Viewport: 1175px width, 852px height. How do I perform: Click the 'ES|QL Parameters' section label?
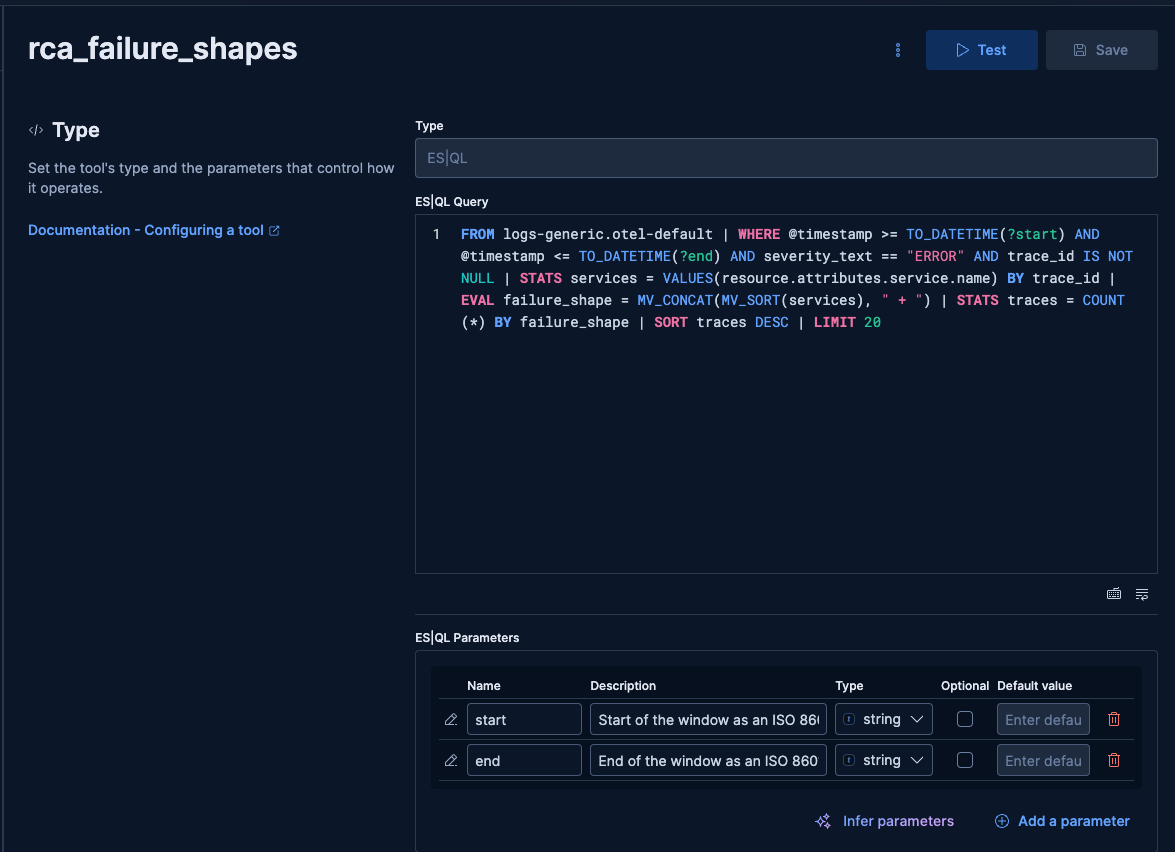(x=467, y=638)
